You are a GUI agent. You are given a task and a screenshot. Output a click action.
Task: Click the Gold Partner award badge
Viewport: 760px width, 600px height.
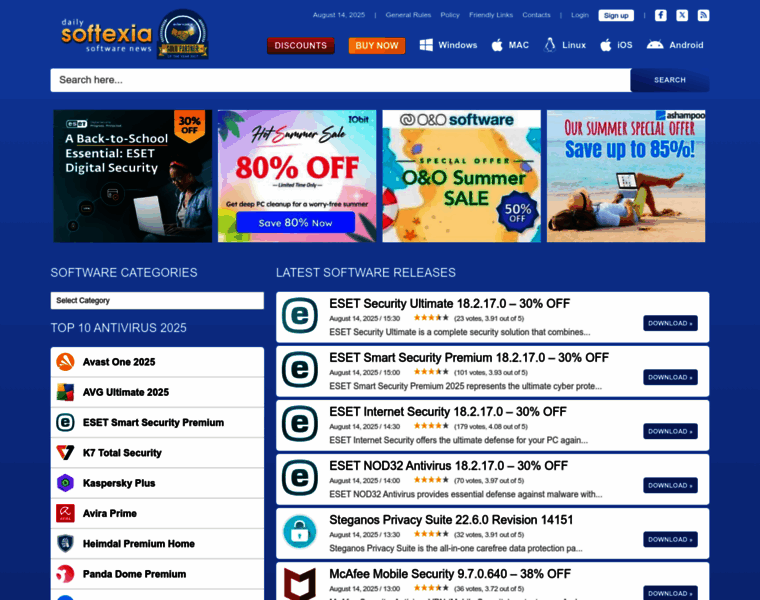[x=183, y=34]
